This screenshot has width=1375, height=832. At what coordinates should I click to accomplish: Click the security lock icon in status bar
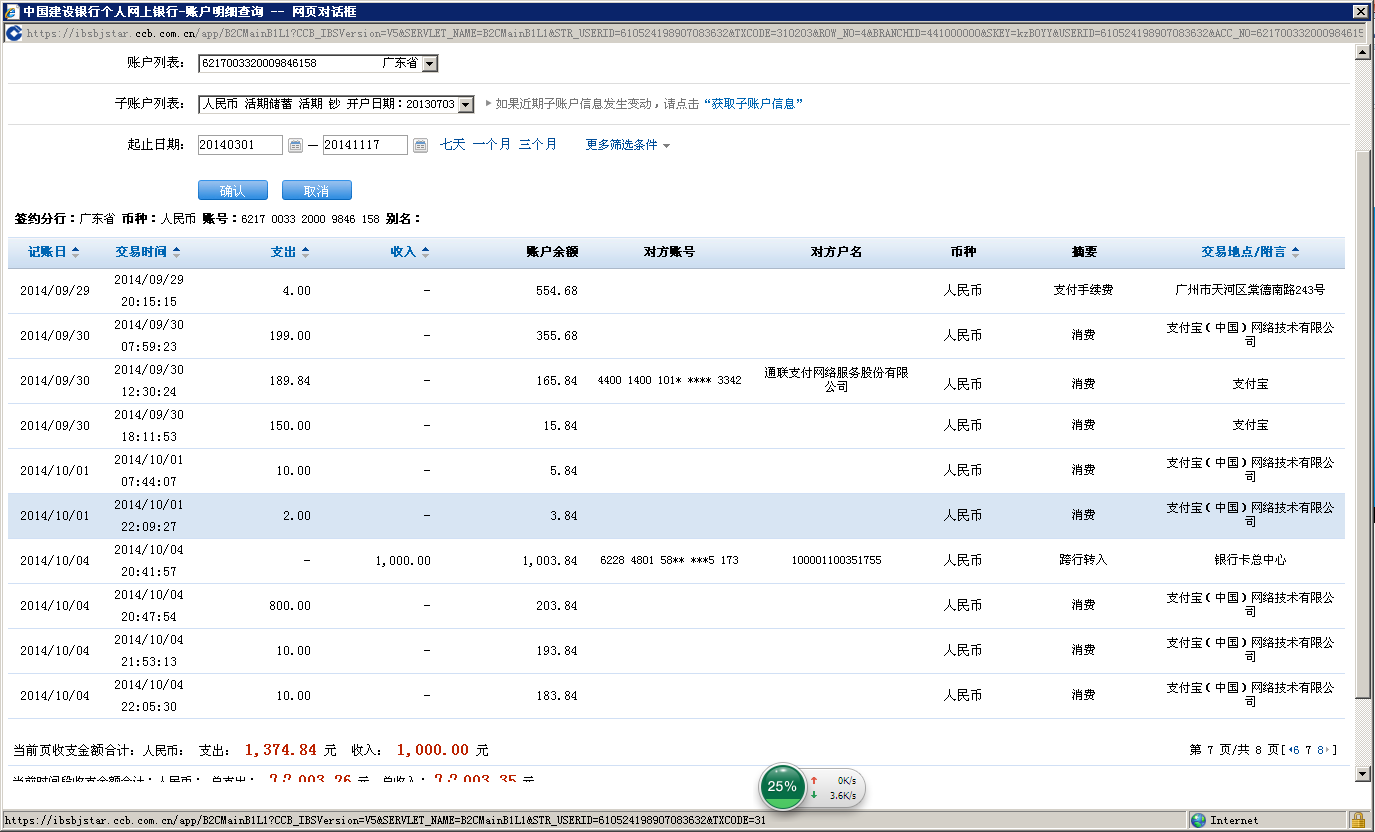(1357, 820)
